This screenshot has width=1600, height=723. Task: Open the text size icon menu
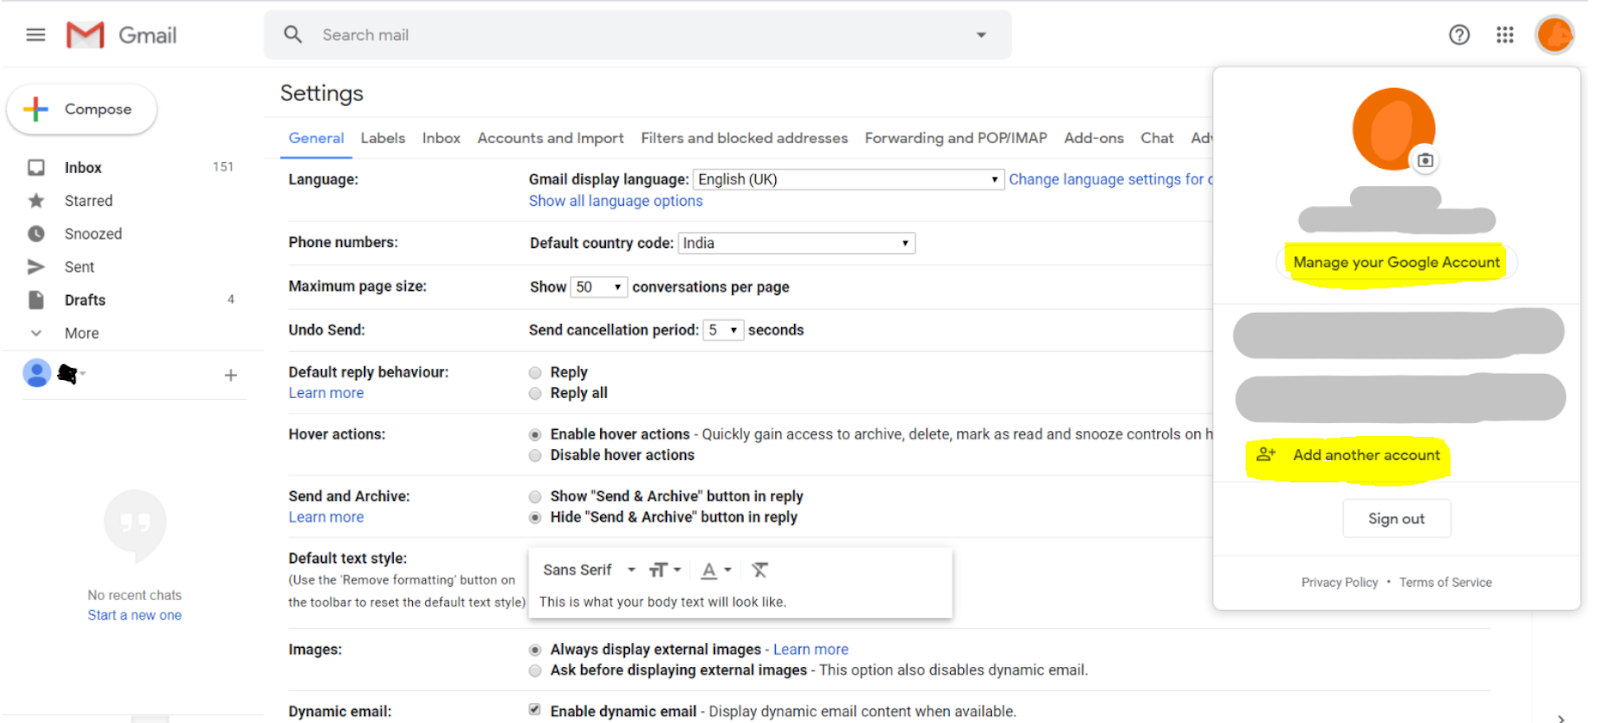pos(663,570)
